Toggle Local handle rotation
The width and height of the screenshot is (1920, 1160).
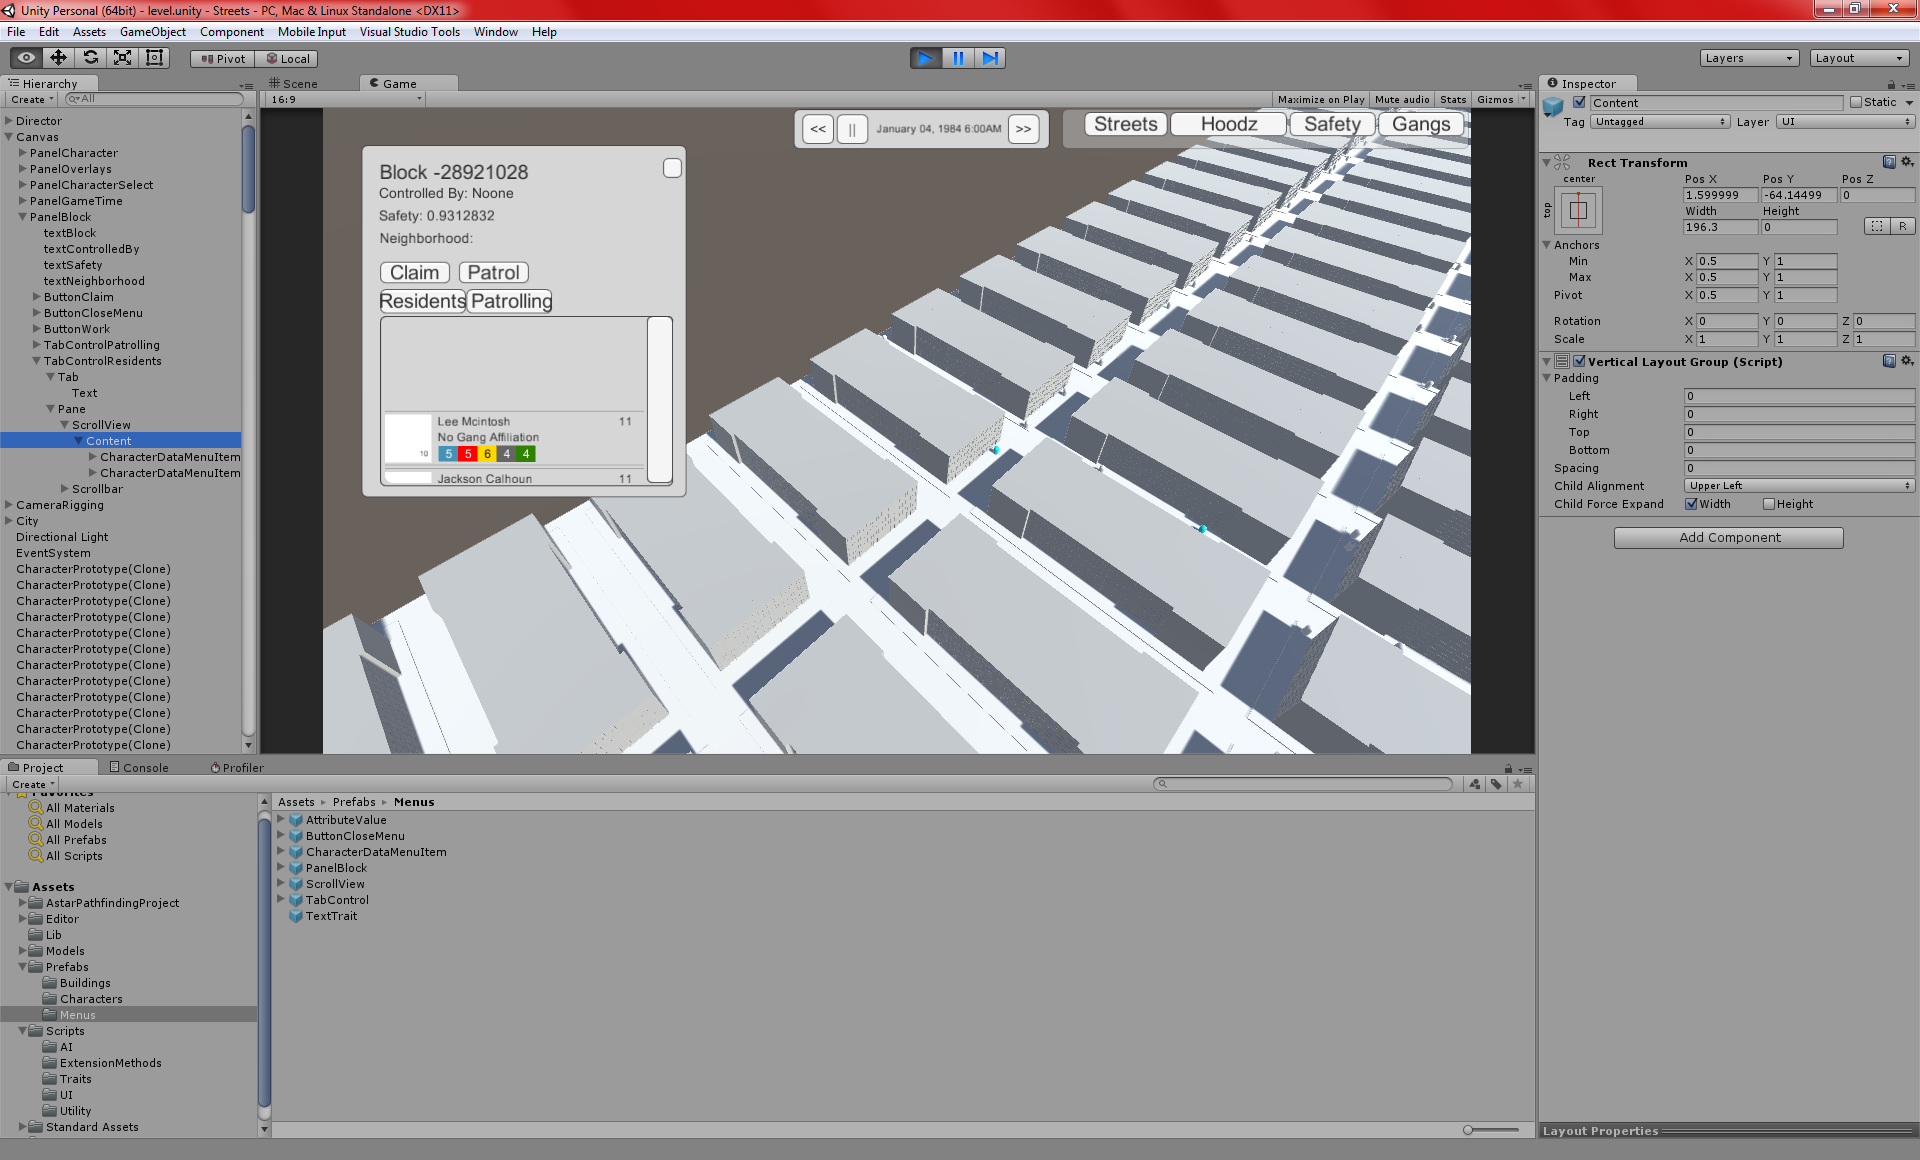[287, 59]
